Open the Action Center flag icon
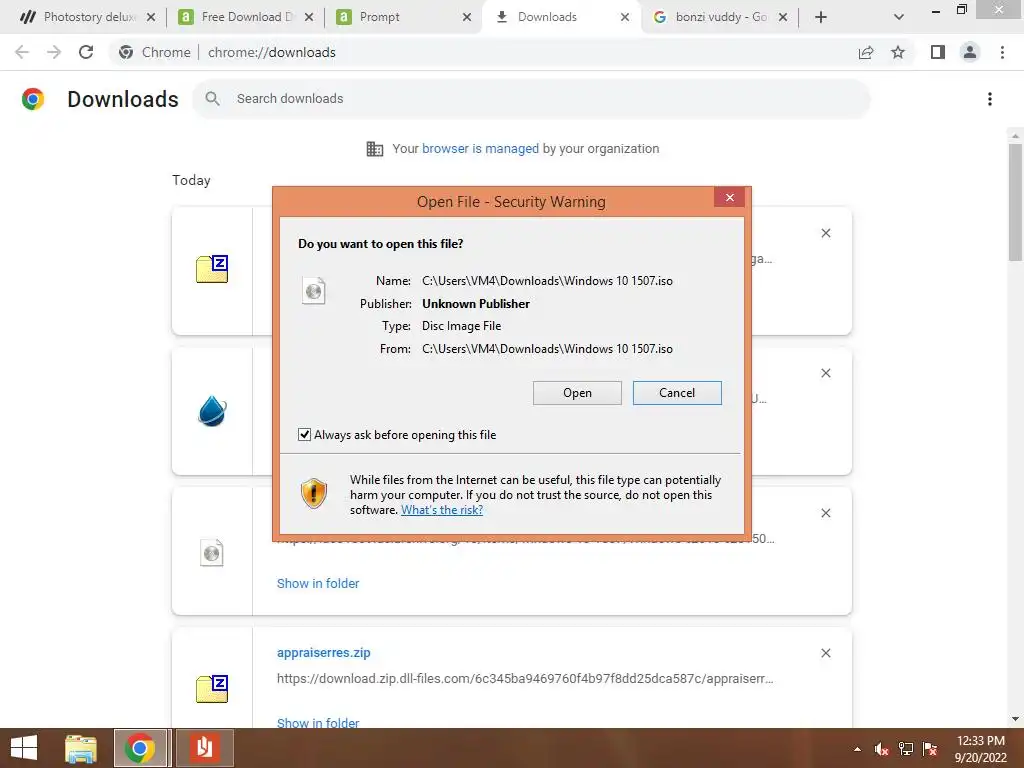Image resolution: width=1024 pixels, height=768 pixels. click(x=930, y=749)
